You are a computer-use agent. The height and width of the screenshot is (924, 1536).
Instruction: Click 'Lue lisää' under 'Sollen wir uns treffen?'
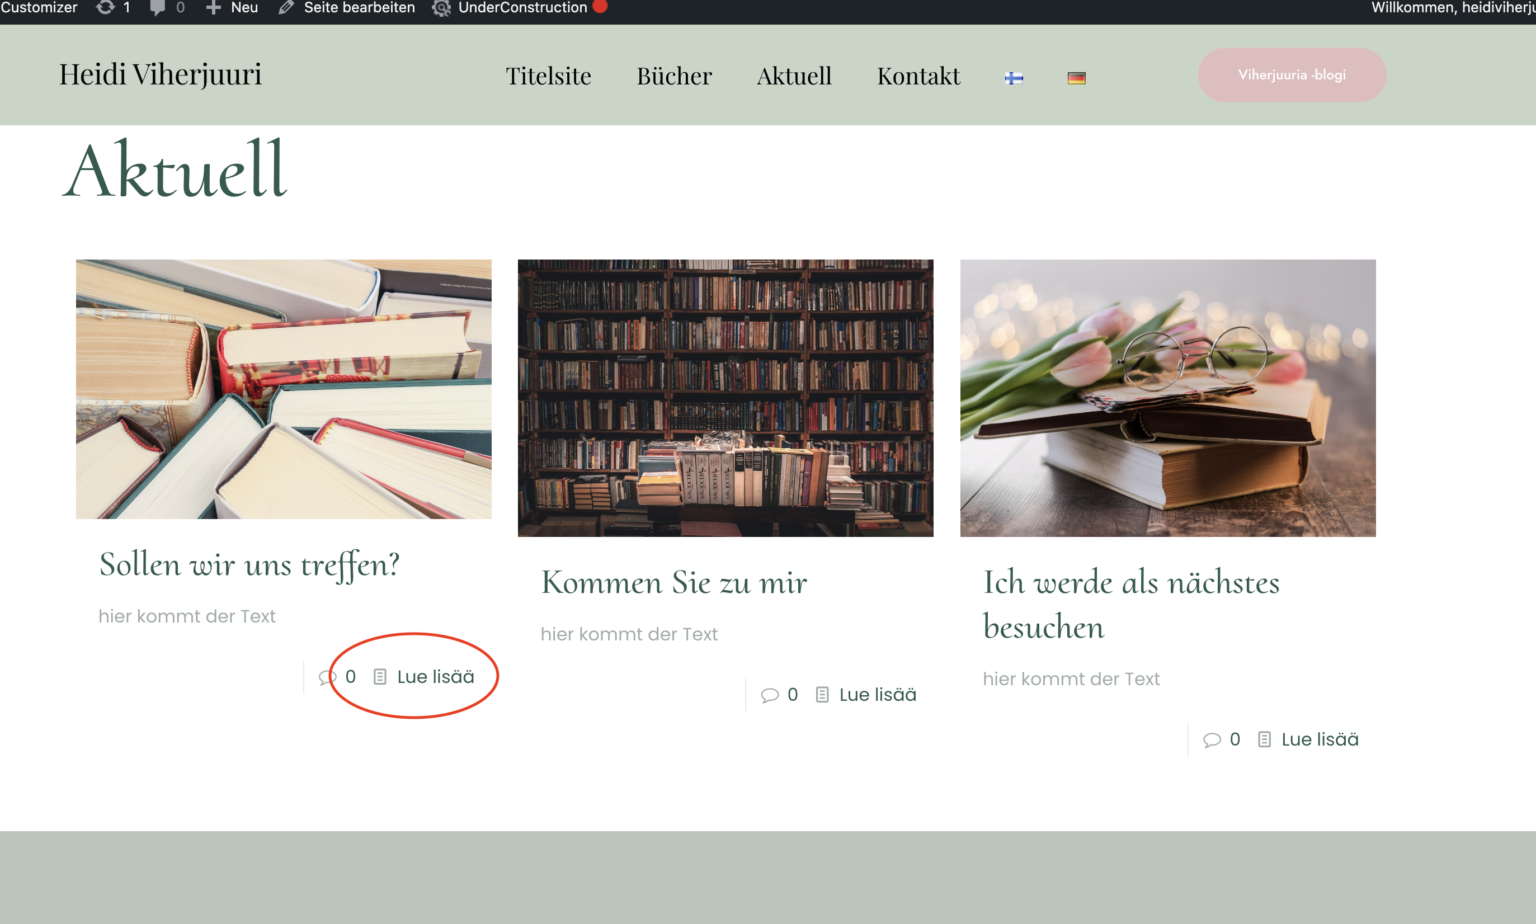[435, 677]
